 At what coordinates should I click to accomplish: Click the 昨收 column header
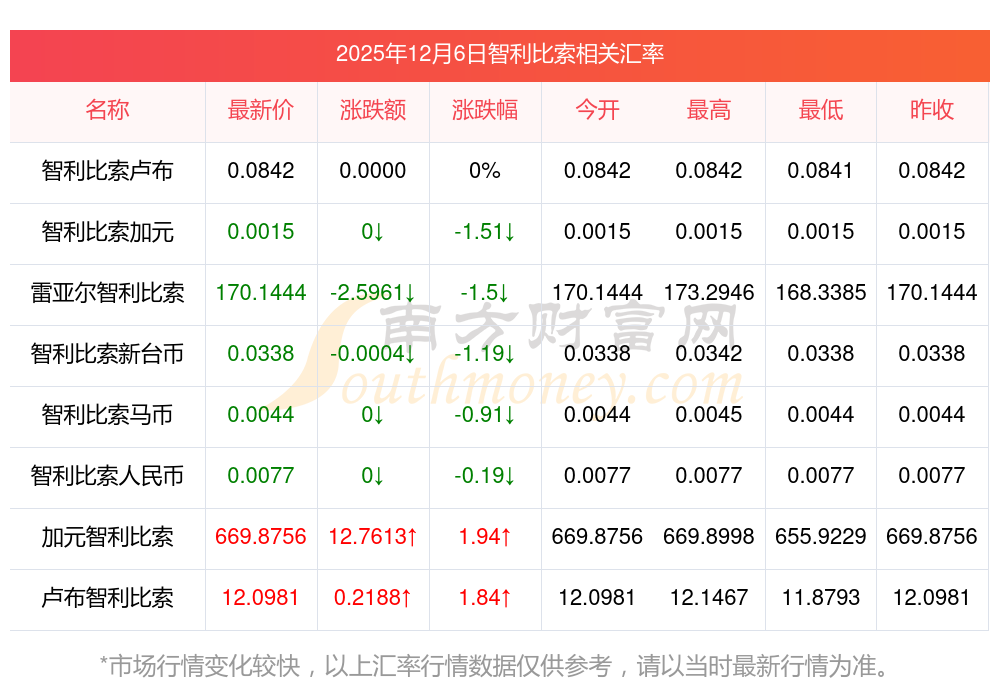coord(932,110)
